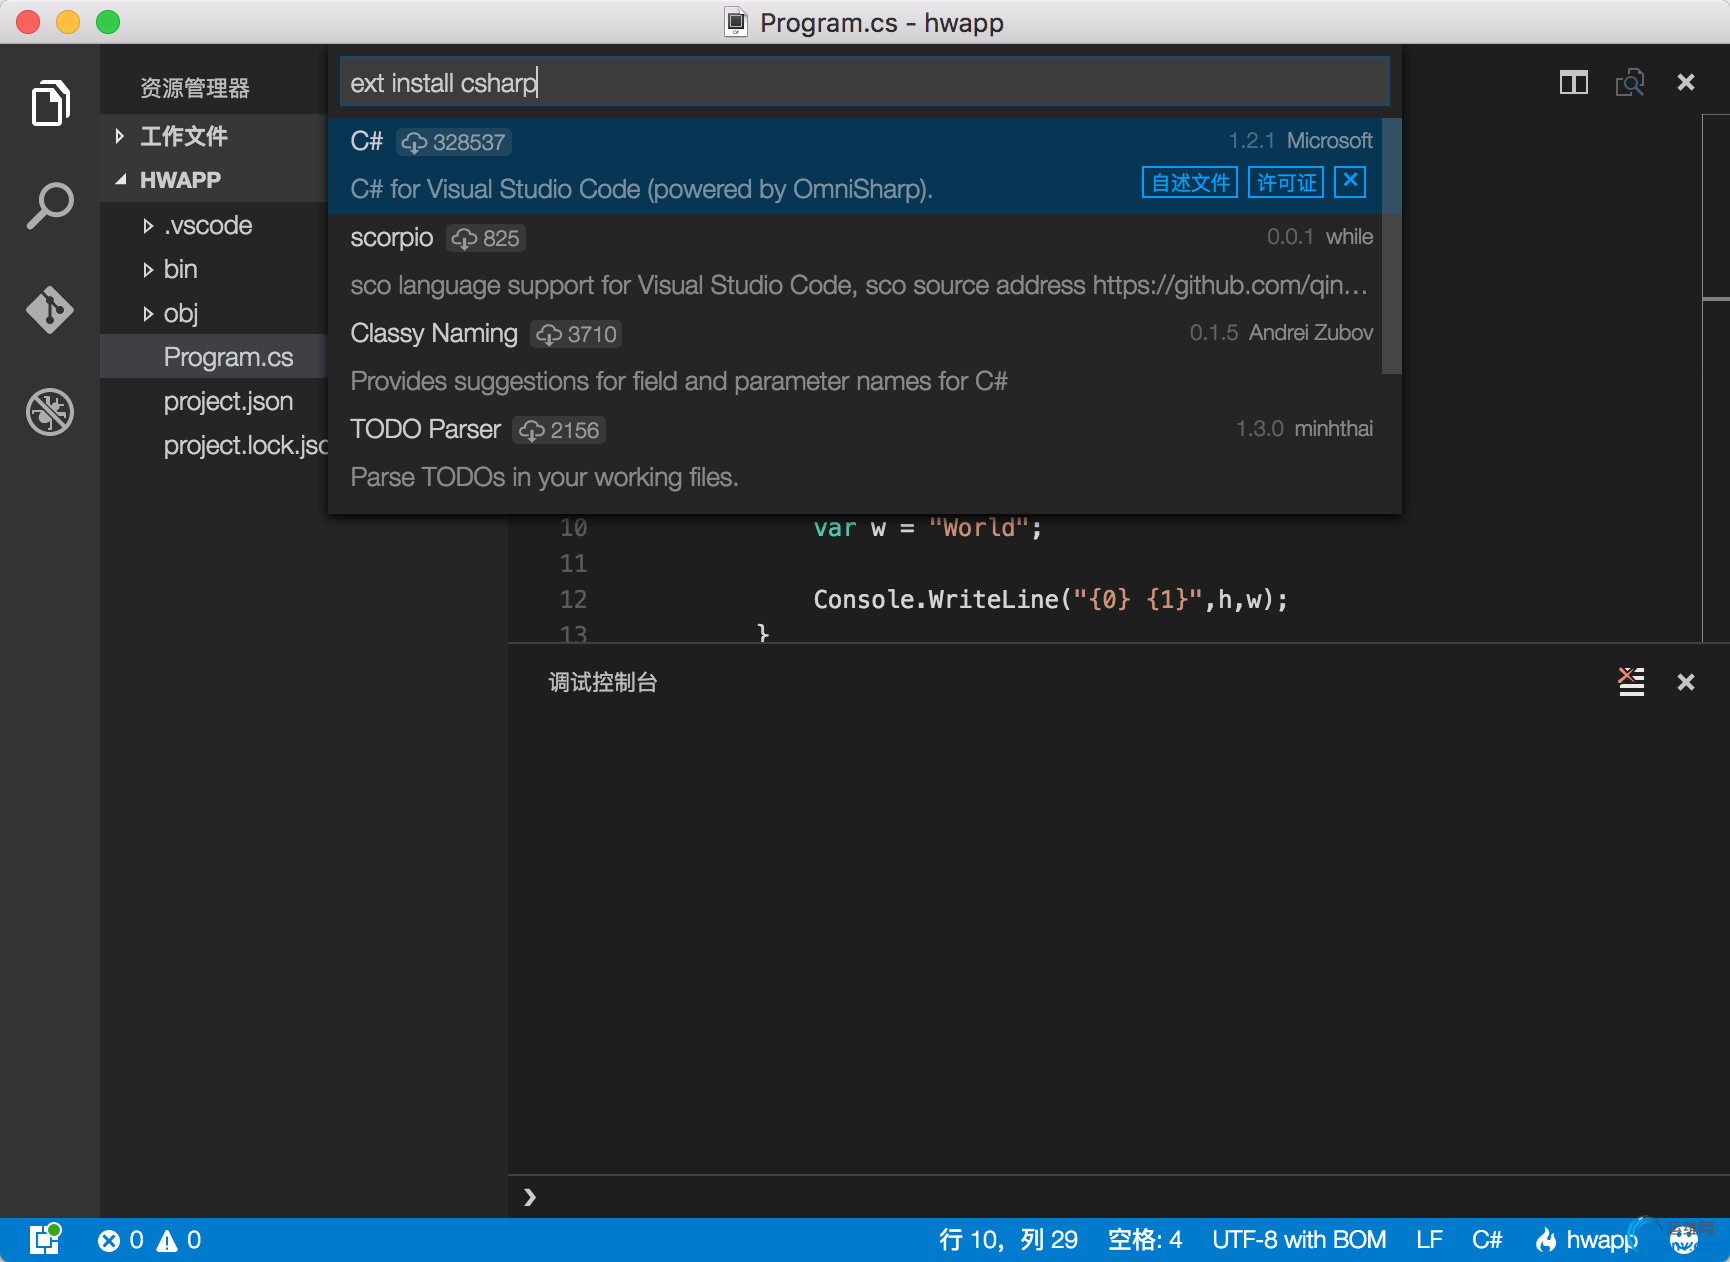Split the editor with split icon
The image size is (1730, 1262).
pyautogui.click(x=1573, y=82)
